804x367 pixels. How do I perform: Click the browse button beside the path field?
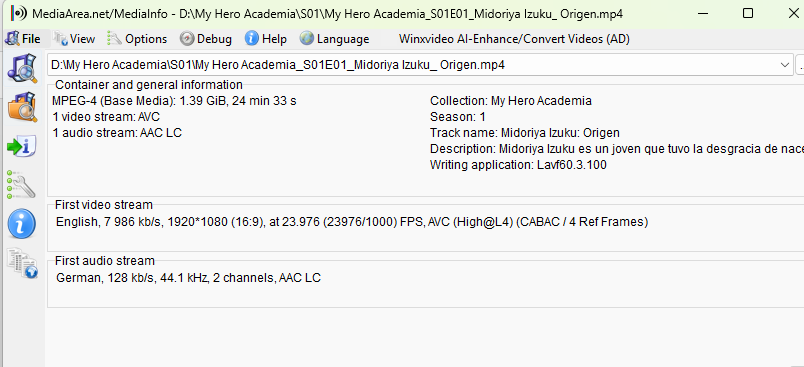(x=800, y=65)
